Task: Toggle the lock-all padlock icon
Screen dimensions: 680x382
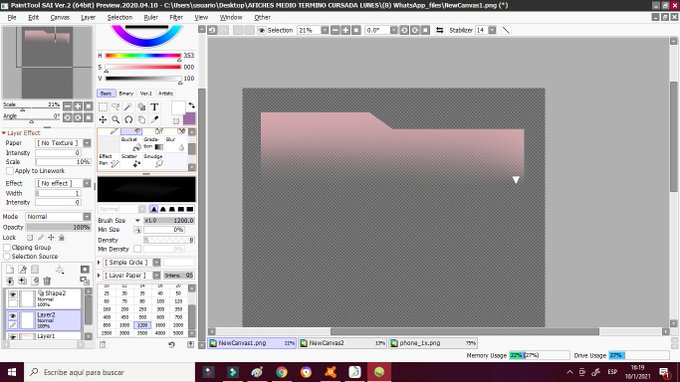Action: click(x=62, y=238)
